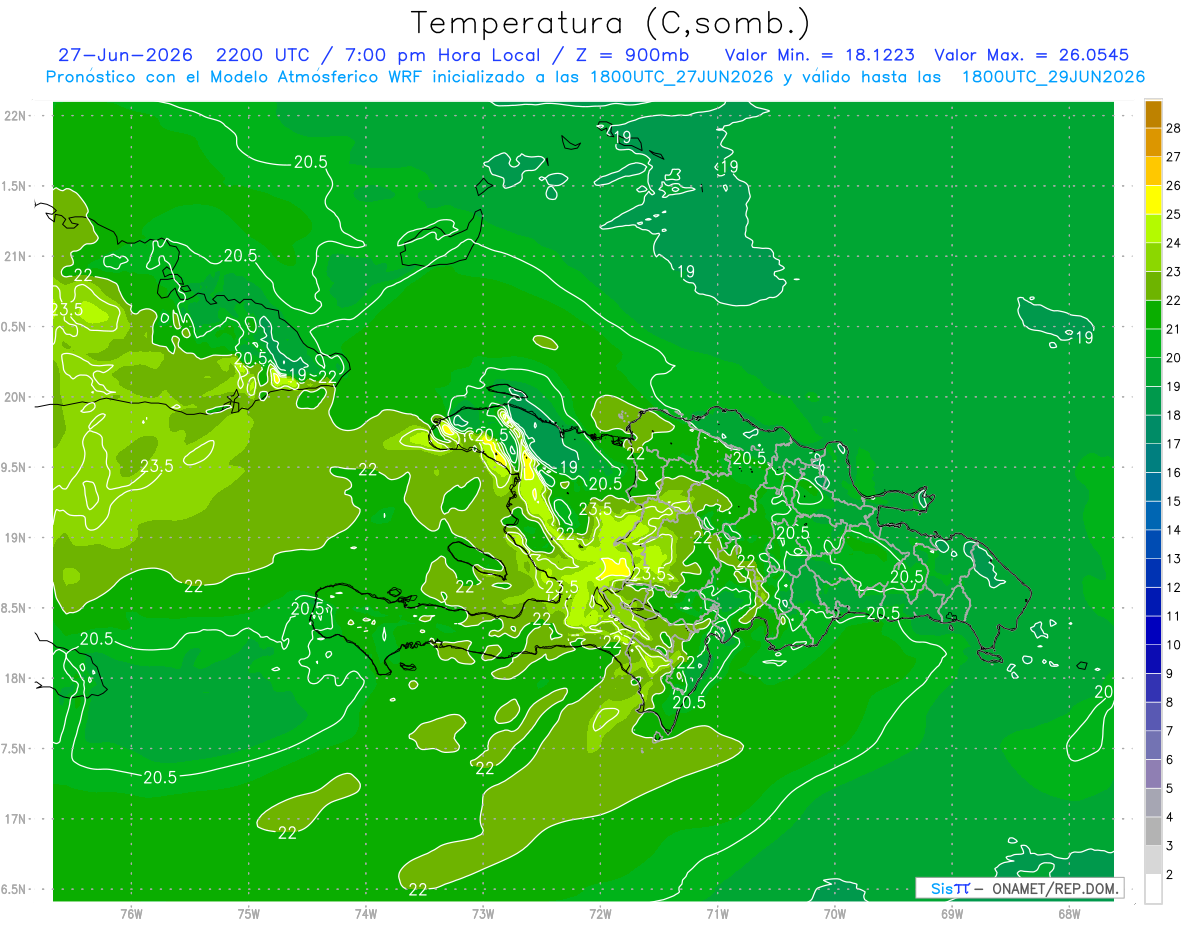Click the '9' value on color scale
This screenshot has height=927, width=1200.
pyautogui.click(x=1170, y=674)
